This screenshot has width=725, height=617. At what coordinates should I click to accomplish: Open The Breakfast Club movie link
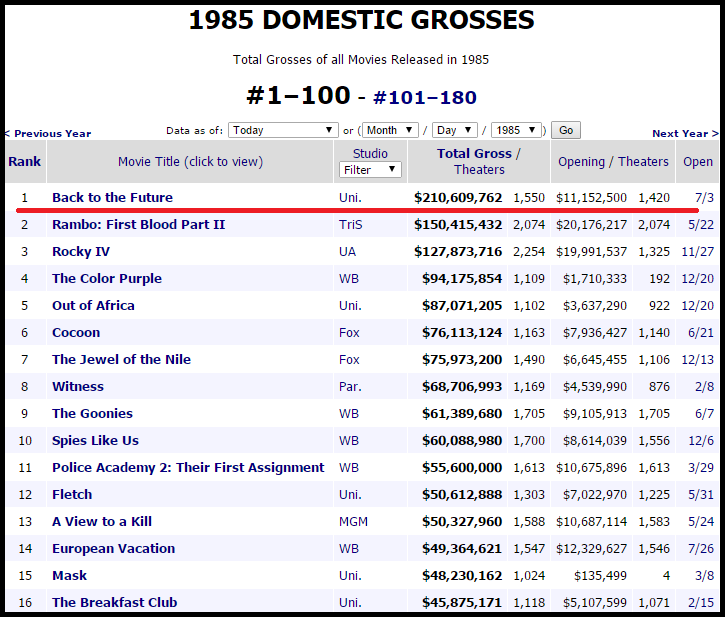114,603
